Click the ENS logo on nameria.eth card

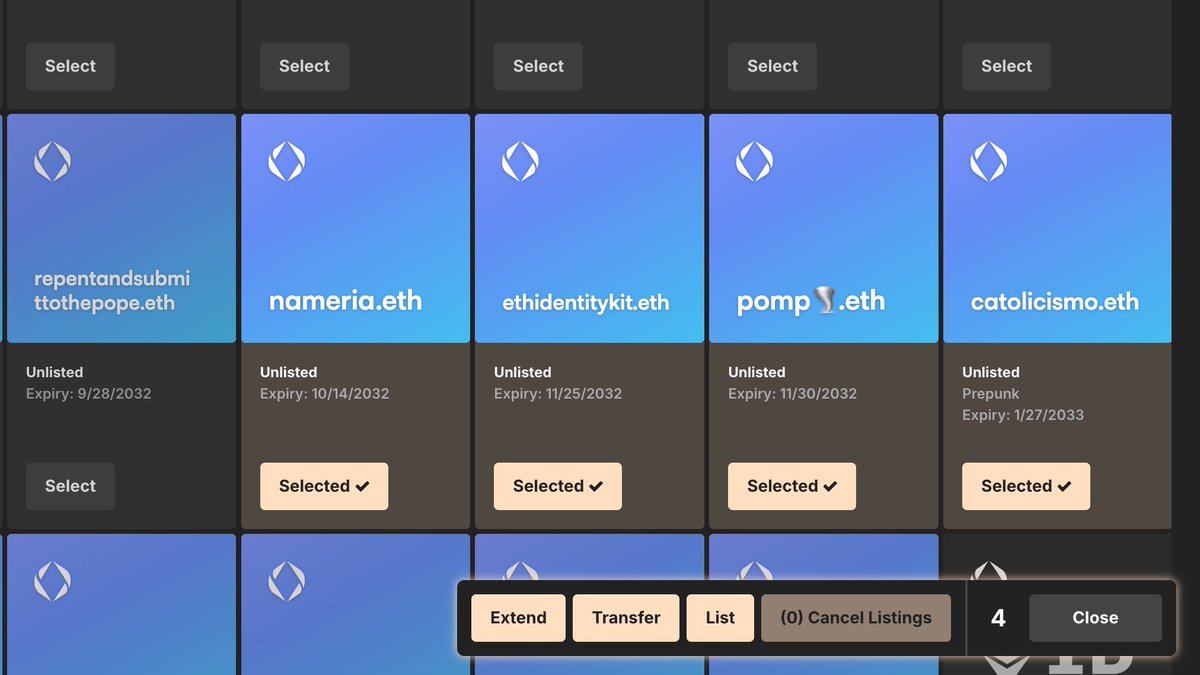click(286, 161)
